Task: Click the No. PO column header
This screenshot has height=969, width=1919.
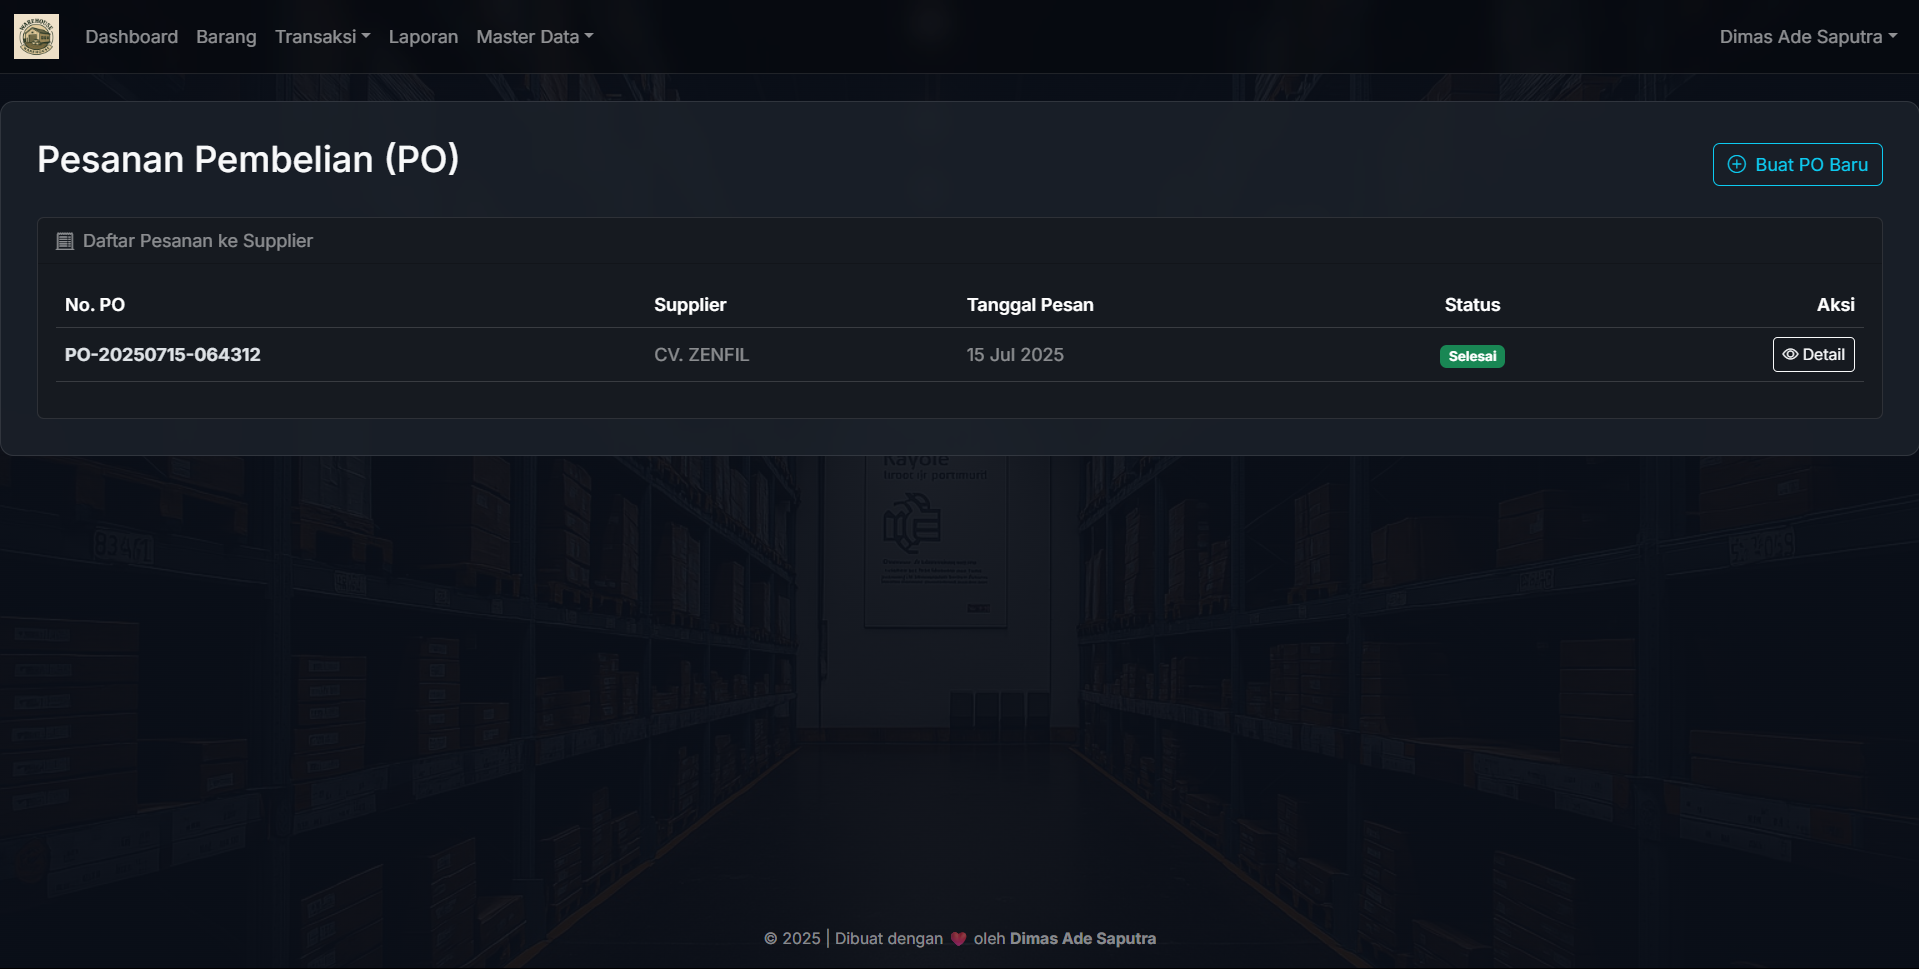Action: [x=95, y=305]
